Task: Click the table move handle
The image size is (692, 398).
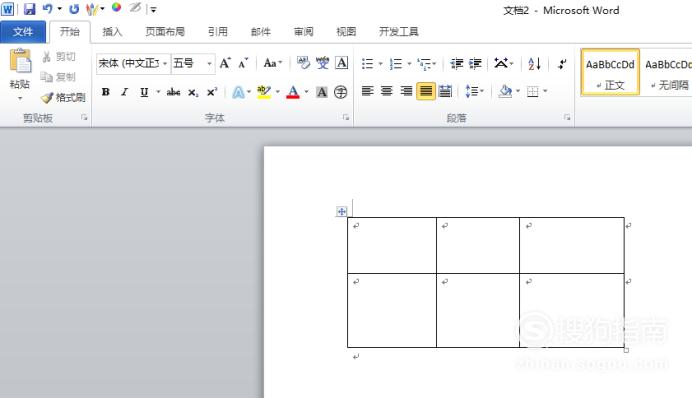Action: pyautogui.click(x=342, y=211)
